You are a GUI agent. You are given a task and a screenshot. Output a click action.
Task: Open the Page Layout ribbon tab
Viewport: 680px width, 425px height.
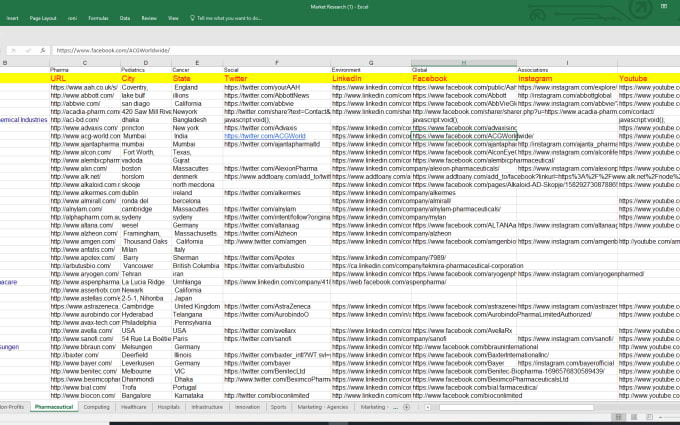43,18
